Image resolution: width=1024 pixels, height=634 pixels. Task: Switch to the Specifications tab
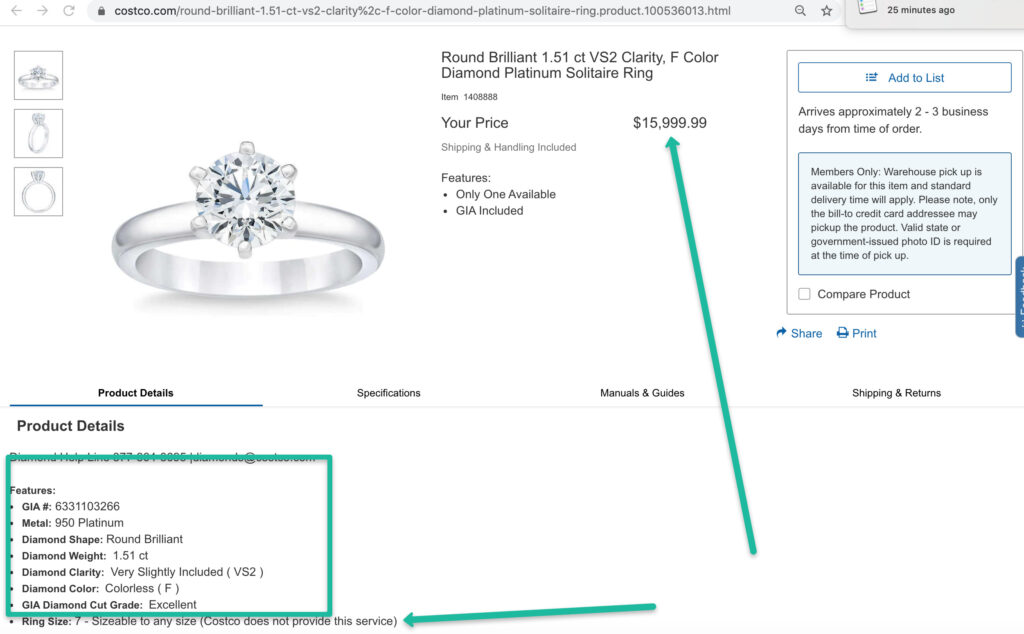pyautogui.click(x=388, y=393)
